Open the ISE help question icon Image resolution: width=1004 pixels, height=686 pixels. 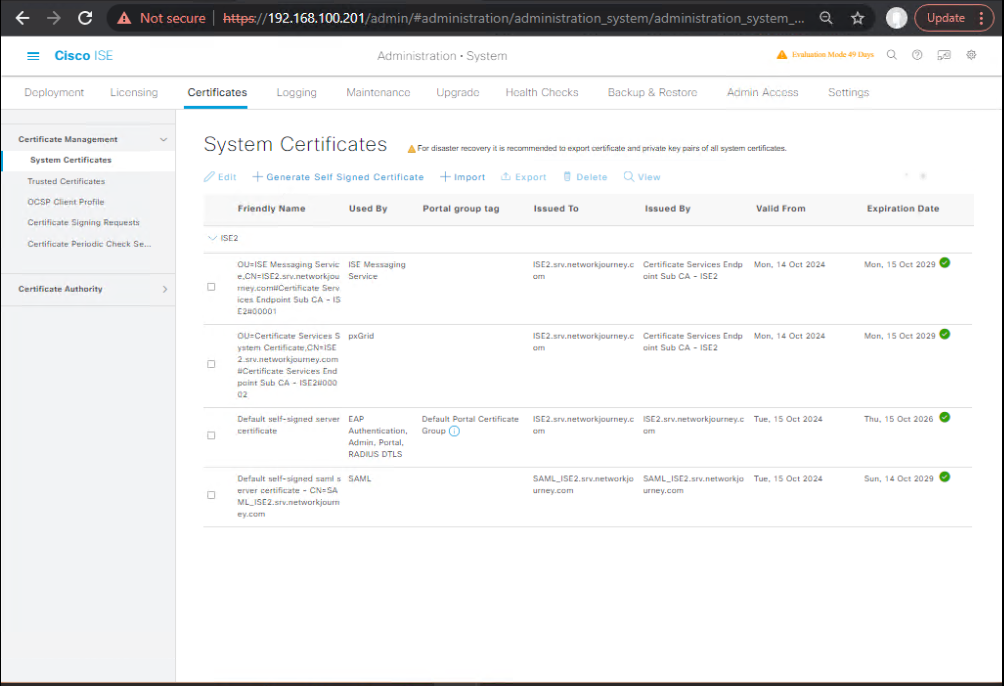click(x=917, y=55)
